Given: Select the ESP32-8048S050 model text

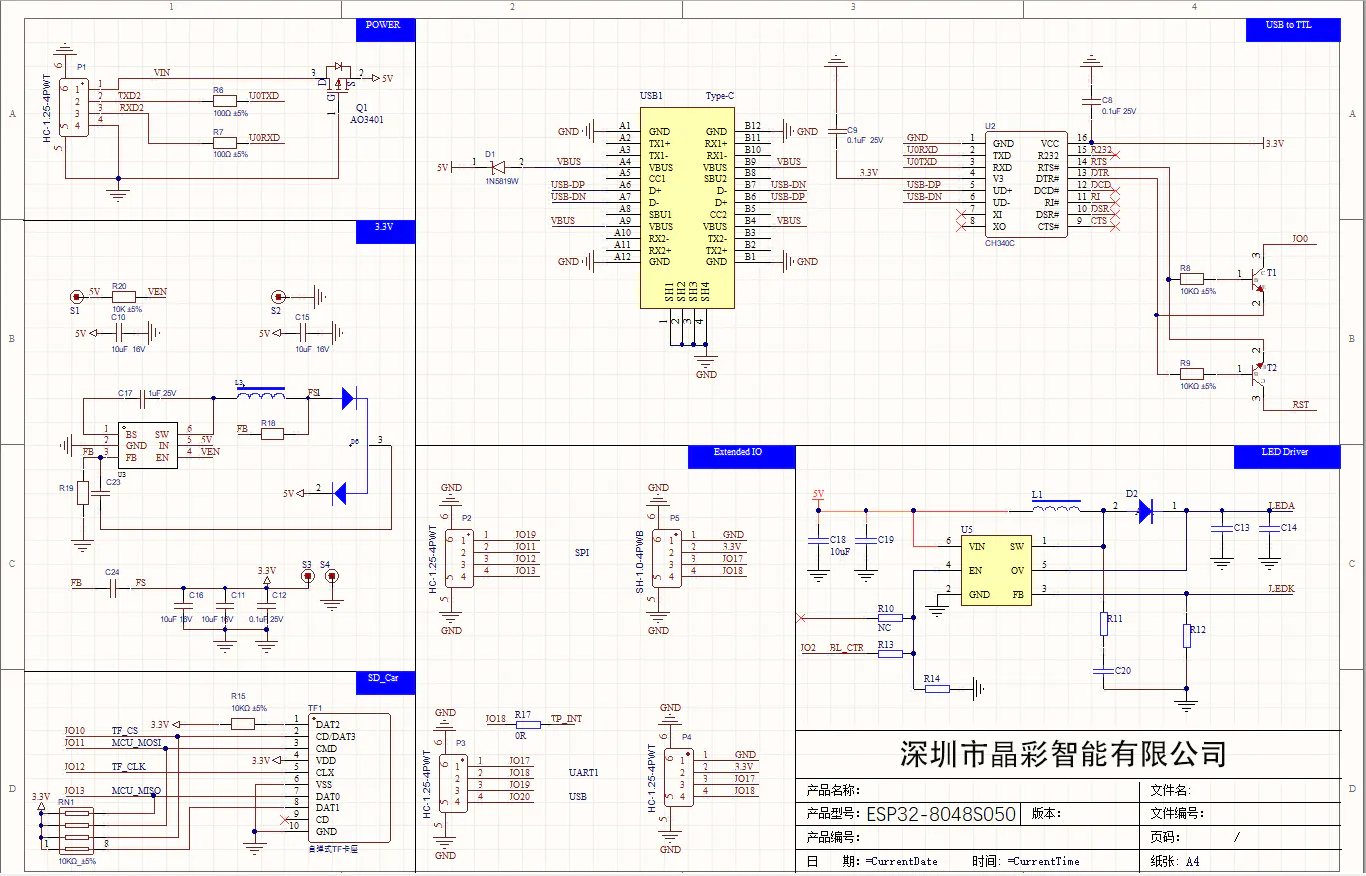Looking at the screenshot, I should [941, 814].
